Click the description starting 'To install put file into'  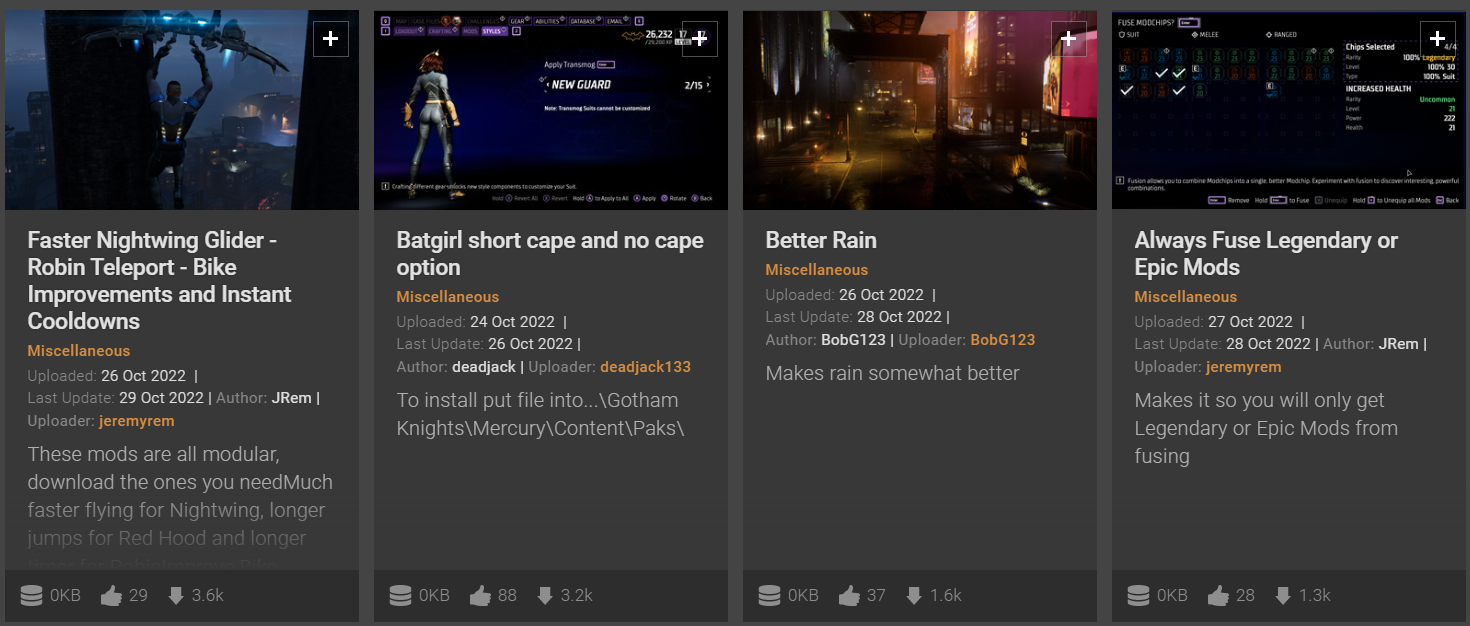click(x=541, y=414)
